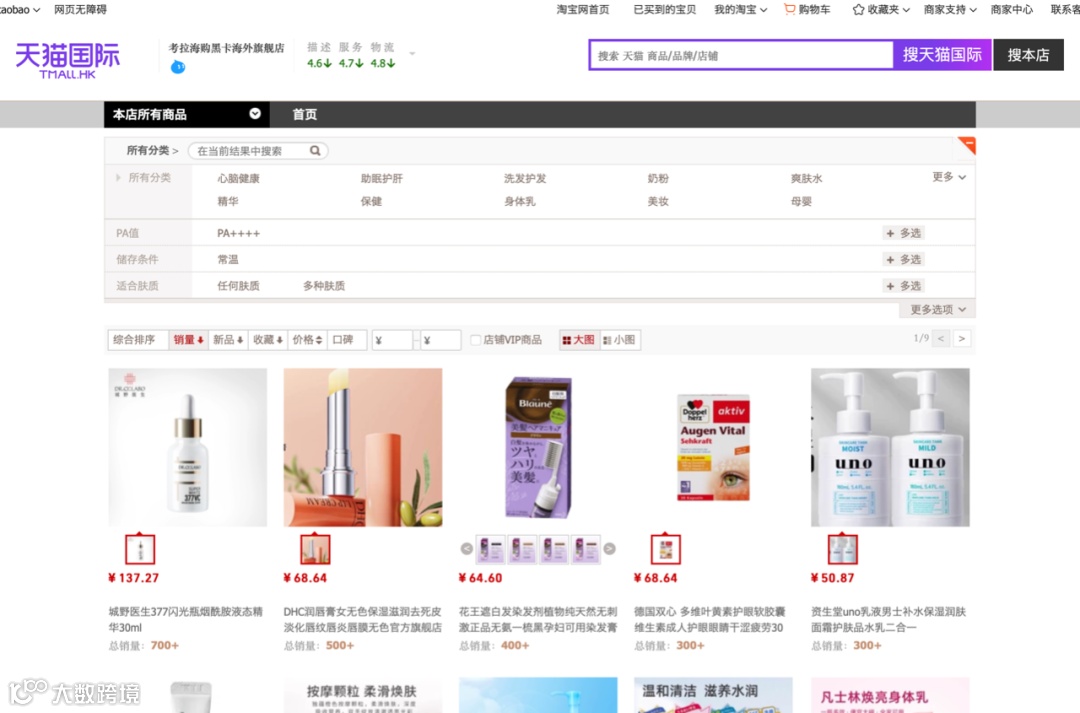Expand the 本店所有商品 dropdown
Viewport: 1080px width, 713px height.
tap(255, 114)
